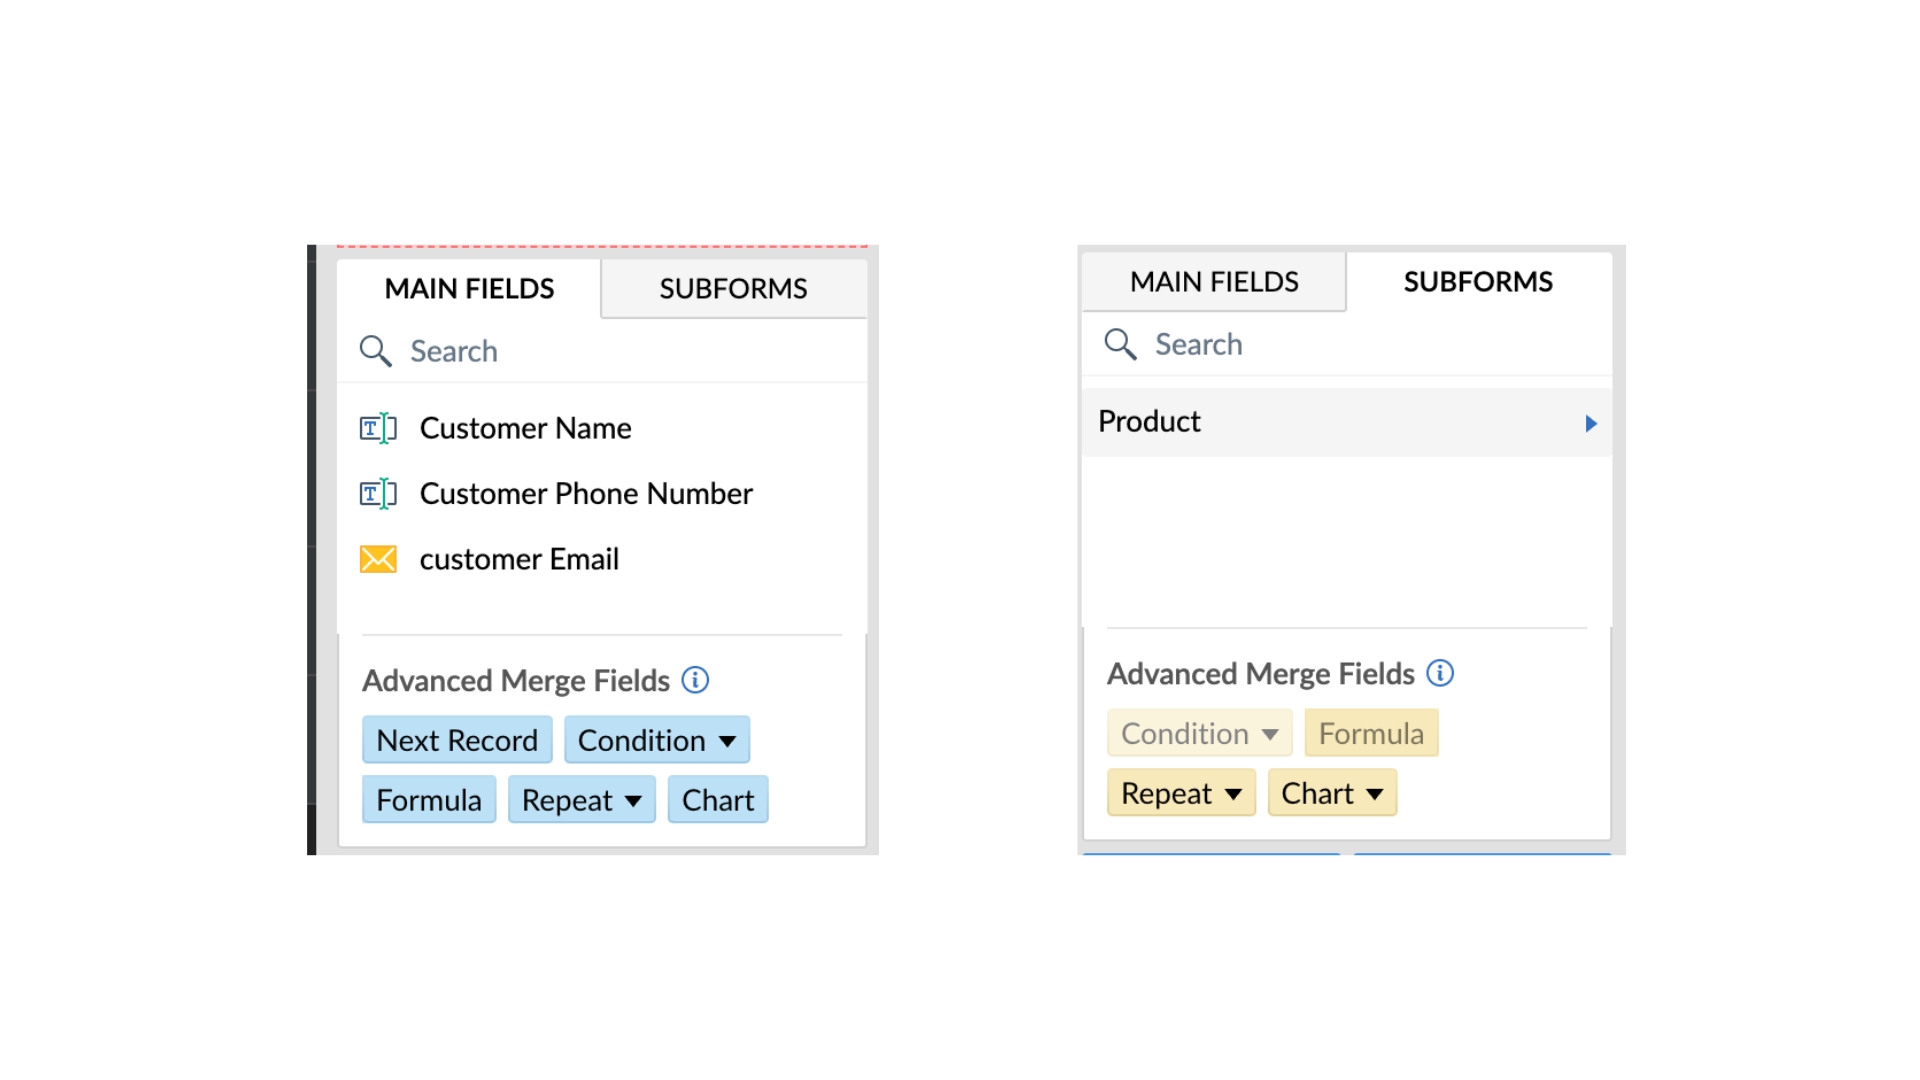Open the blue Repeat dropdown
The width and height of the screenshot is (1920, 1080).
coord(582,800)
